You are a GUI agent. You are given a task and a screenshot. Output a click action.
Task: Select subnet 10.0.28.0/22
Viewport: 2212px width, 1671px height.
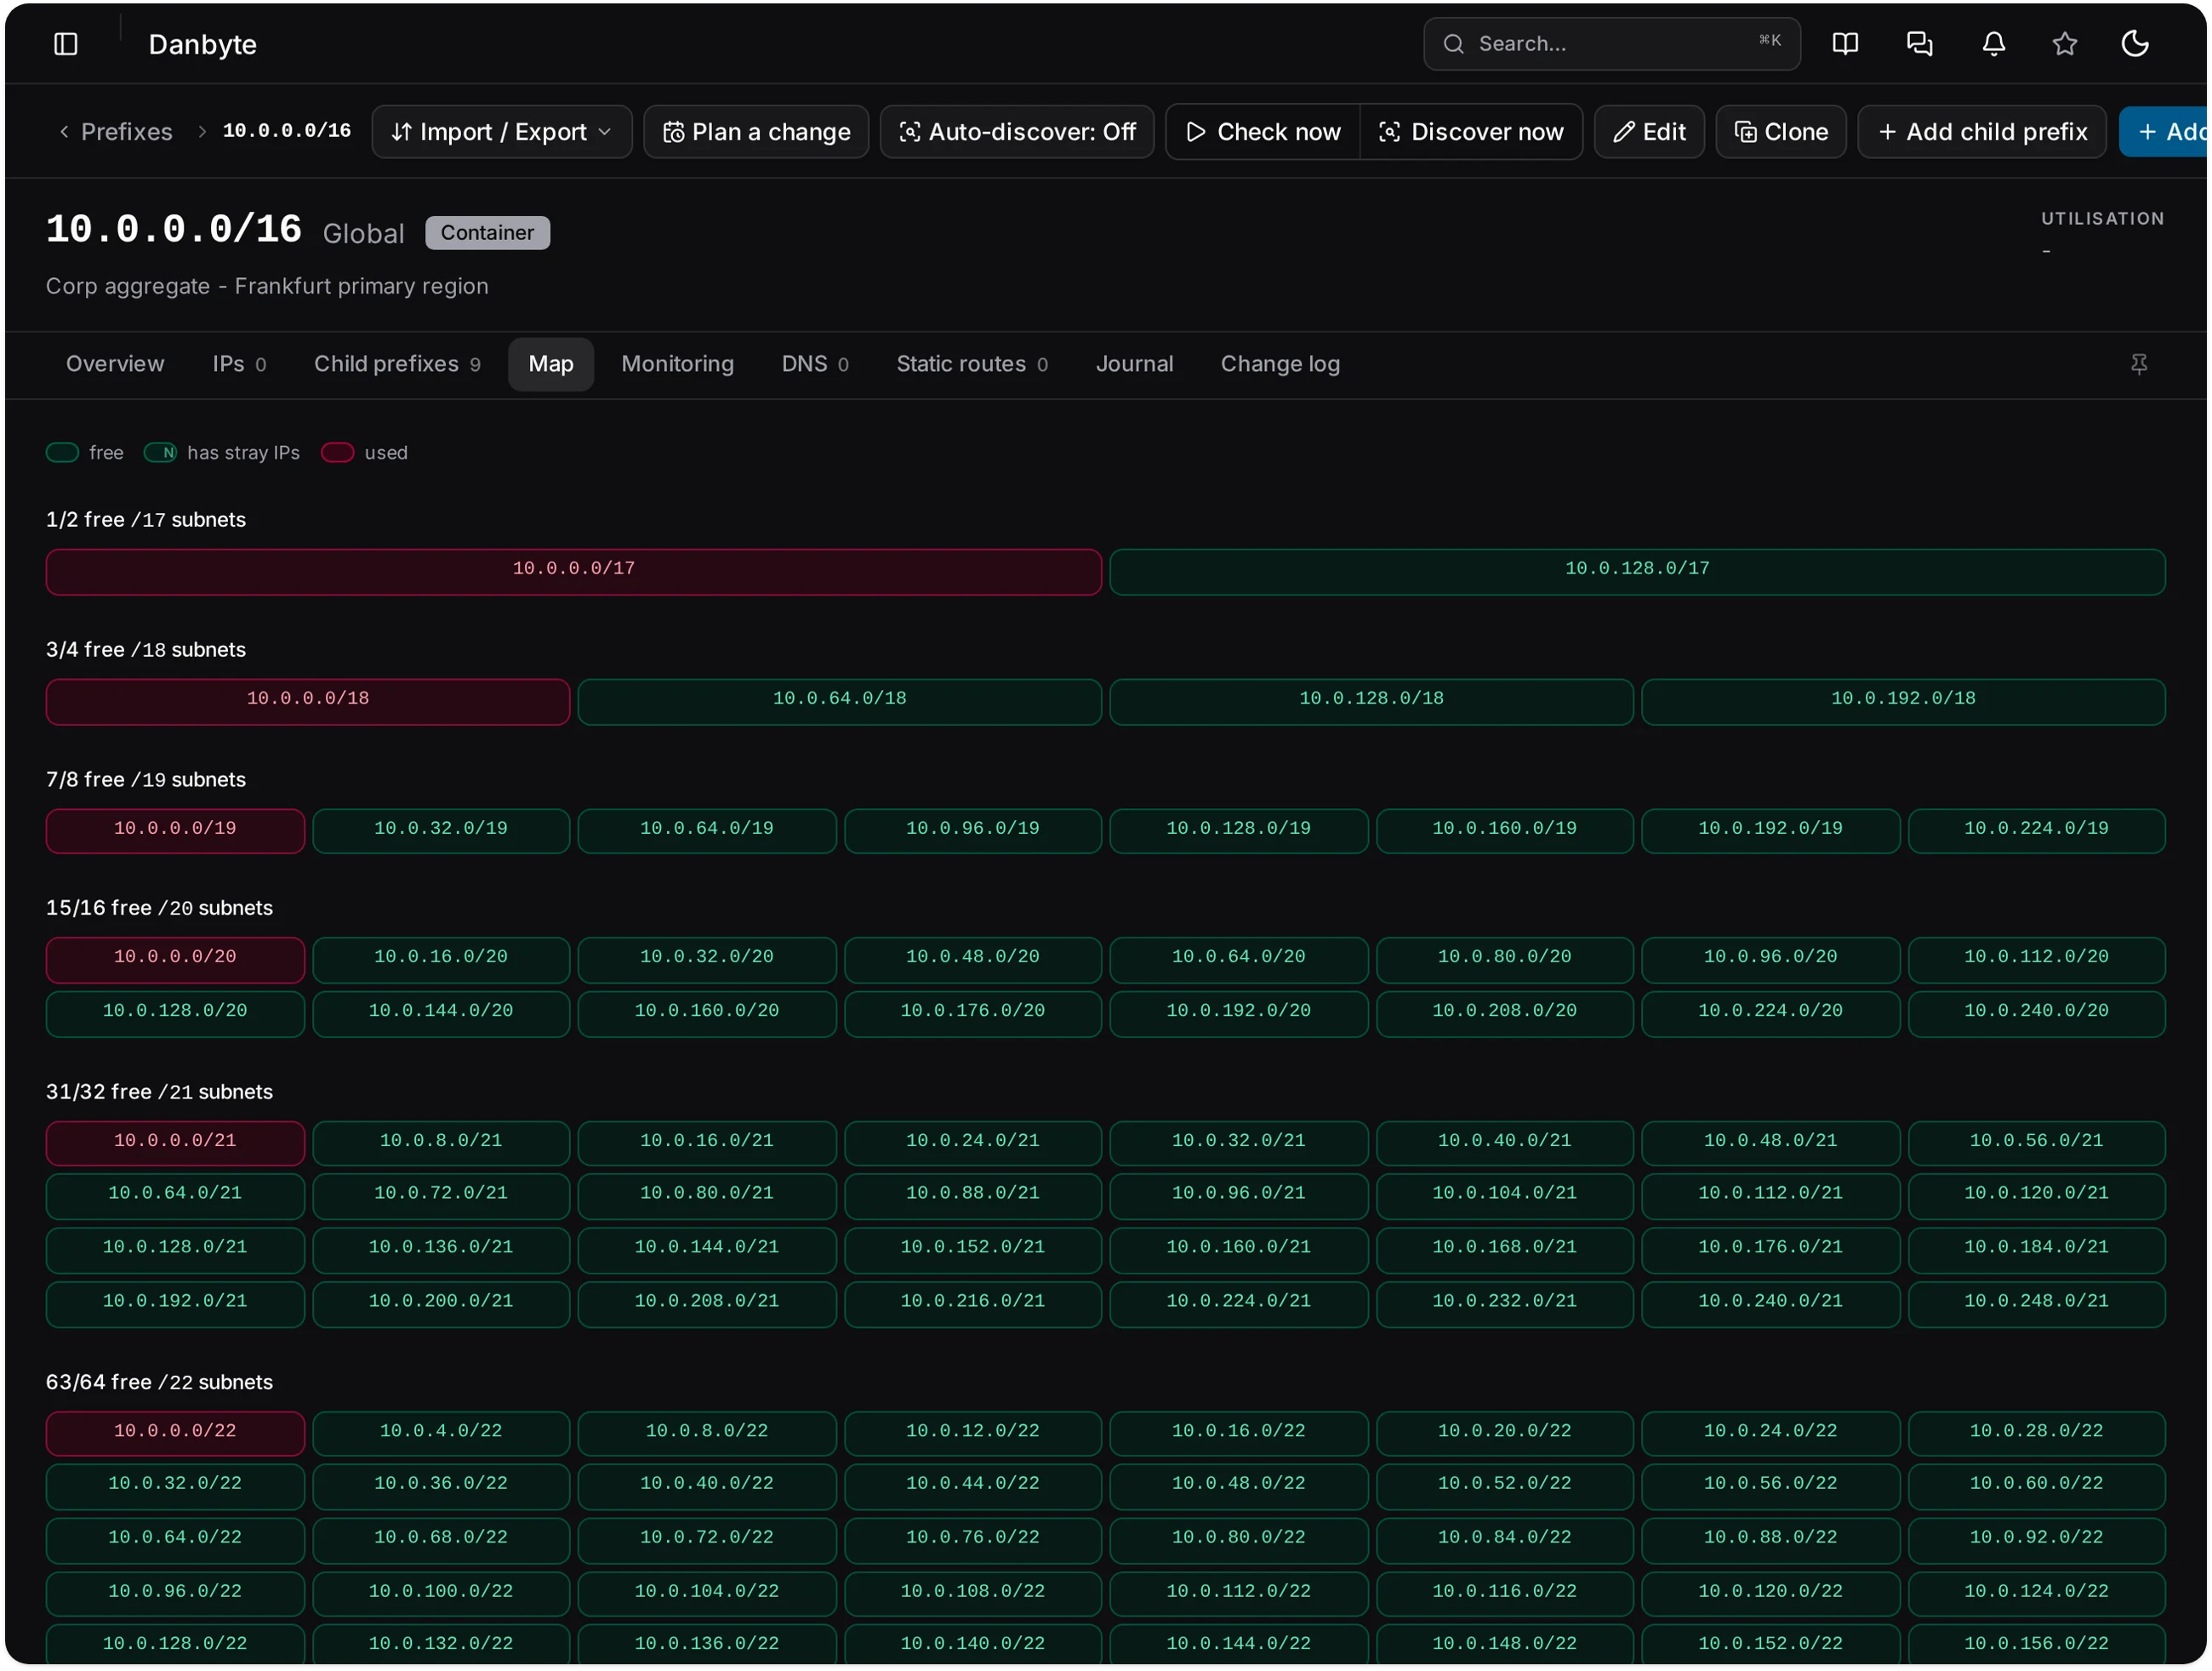(x=2036, y=1432)
